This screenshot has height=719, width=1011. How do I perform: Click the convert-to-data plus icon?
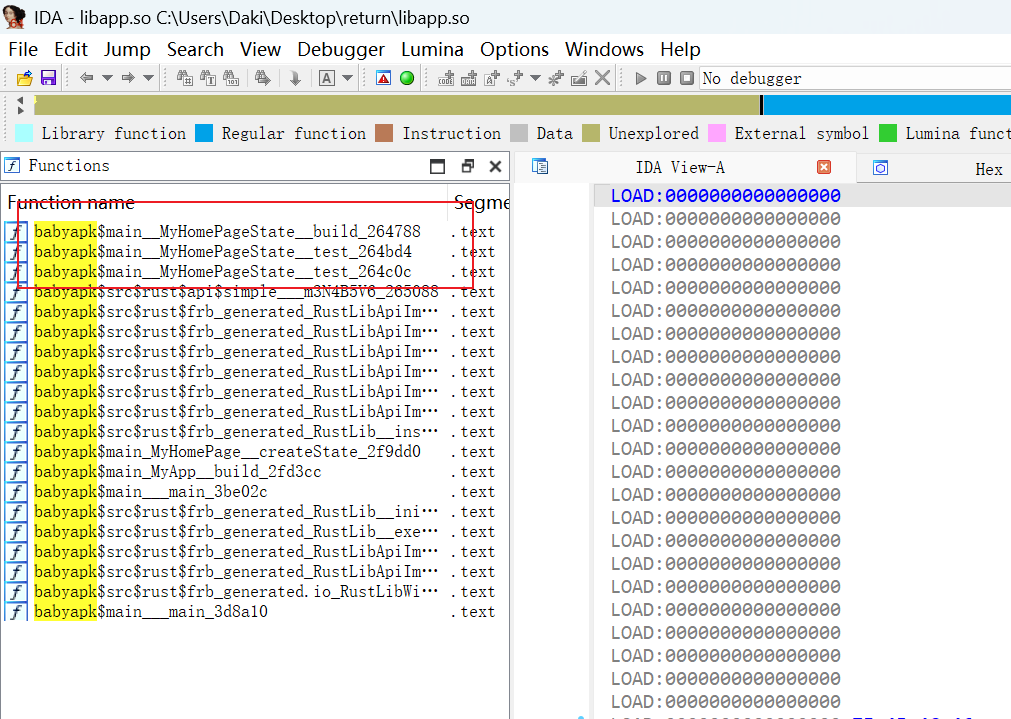pyautogui.click(x=469, y=79)
